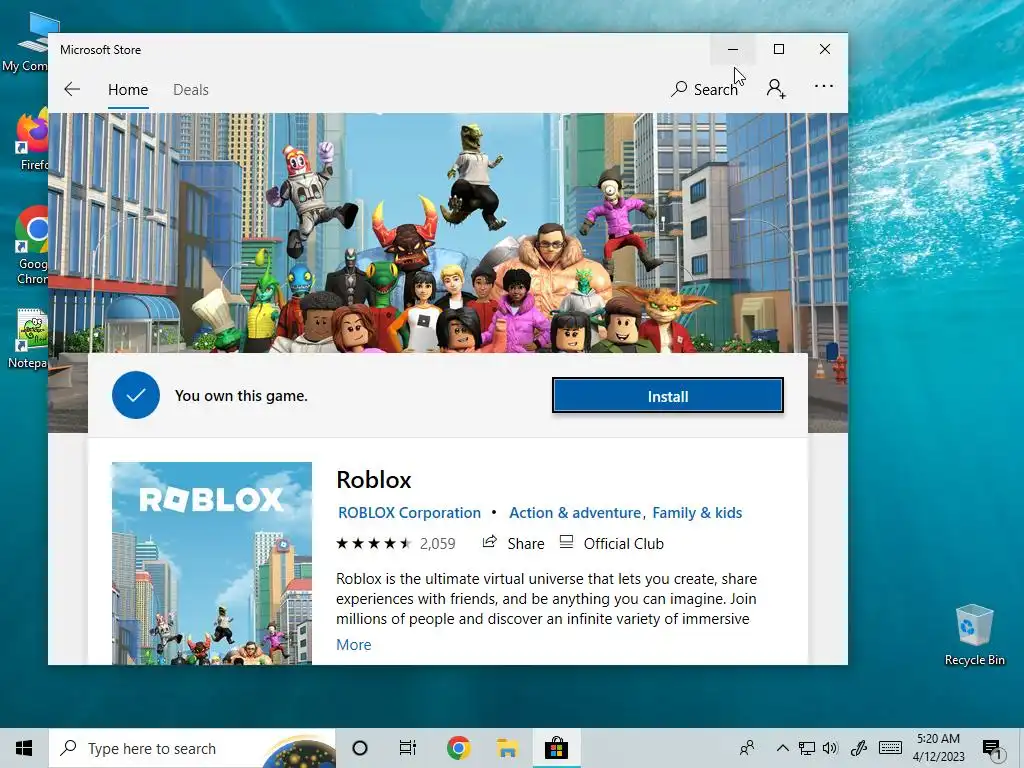This screenshot has width=1024, height=768.
Task: Click the Roblox title heading
Action: tap(374, 480)
